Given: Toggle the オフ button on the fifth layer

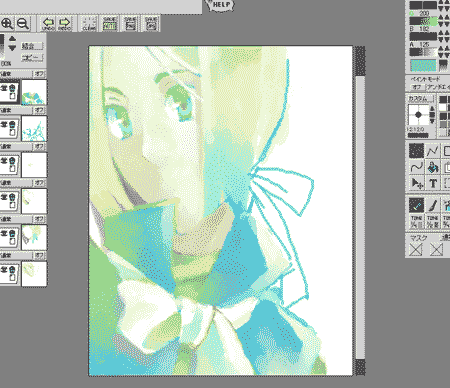Looking at the screenshot, I should point(39,219).
